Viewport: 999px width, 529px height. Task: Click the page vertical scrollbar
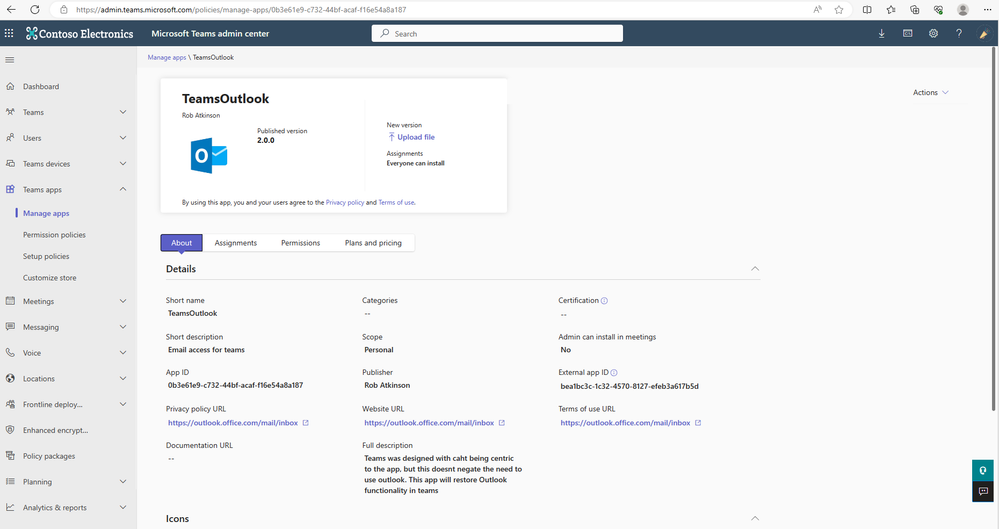click(994, 229)
